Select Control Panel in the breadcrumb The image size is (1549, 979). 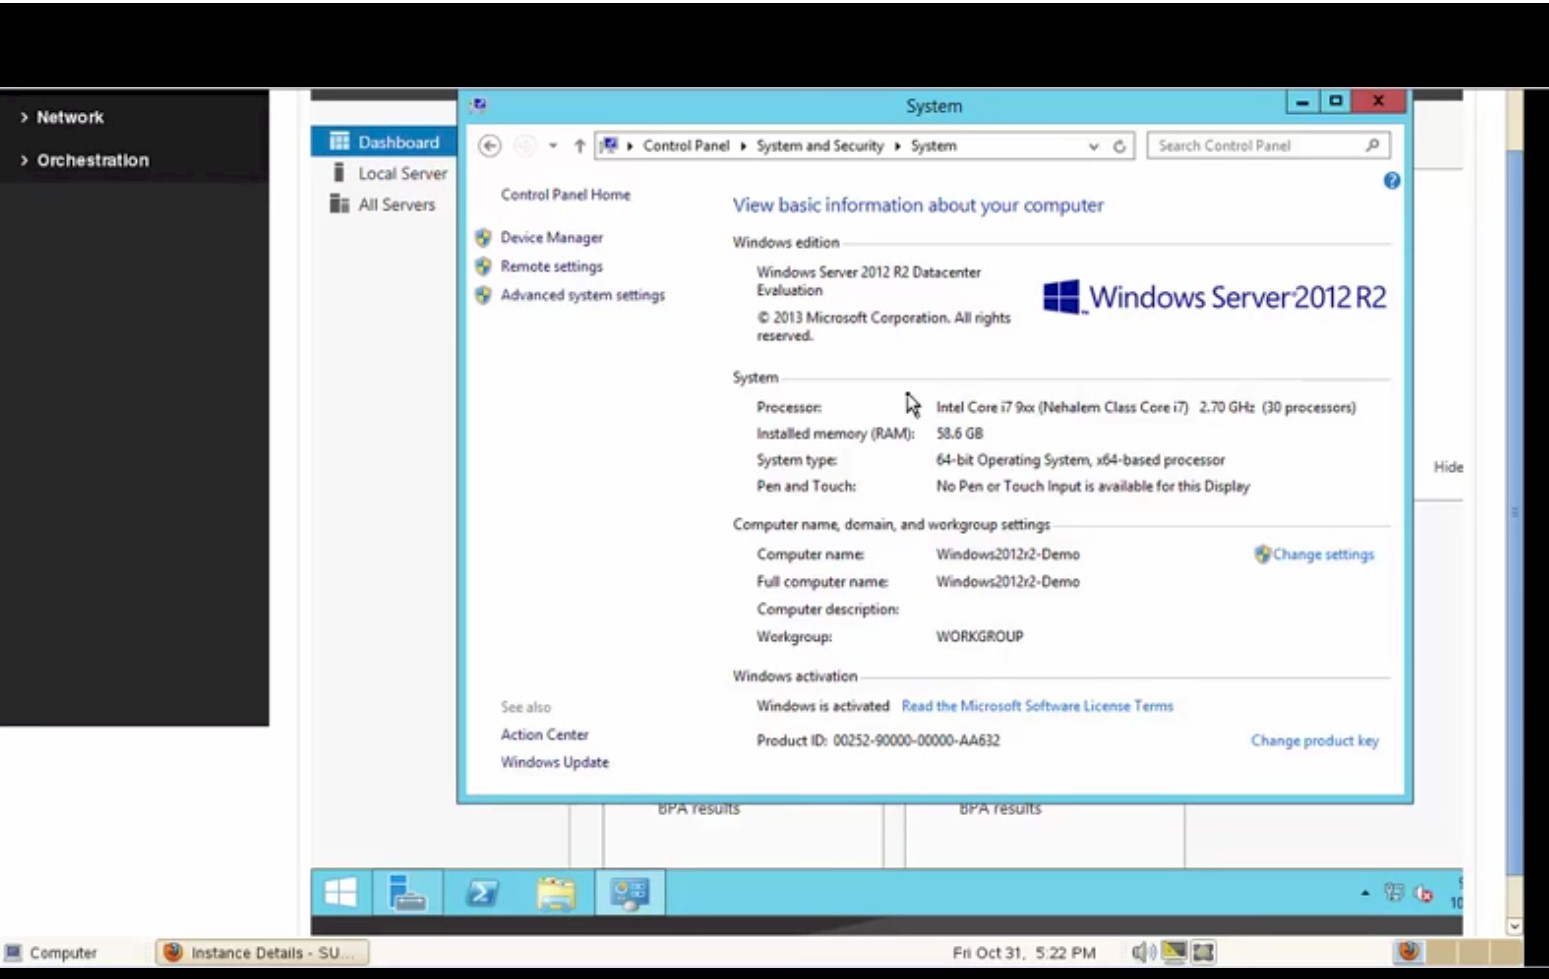click(x=686, y=146)
